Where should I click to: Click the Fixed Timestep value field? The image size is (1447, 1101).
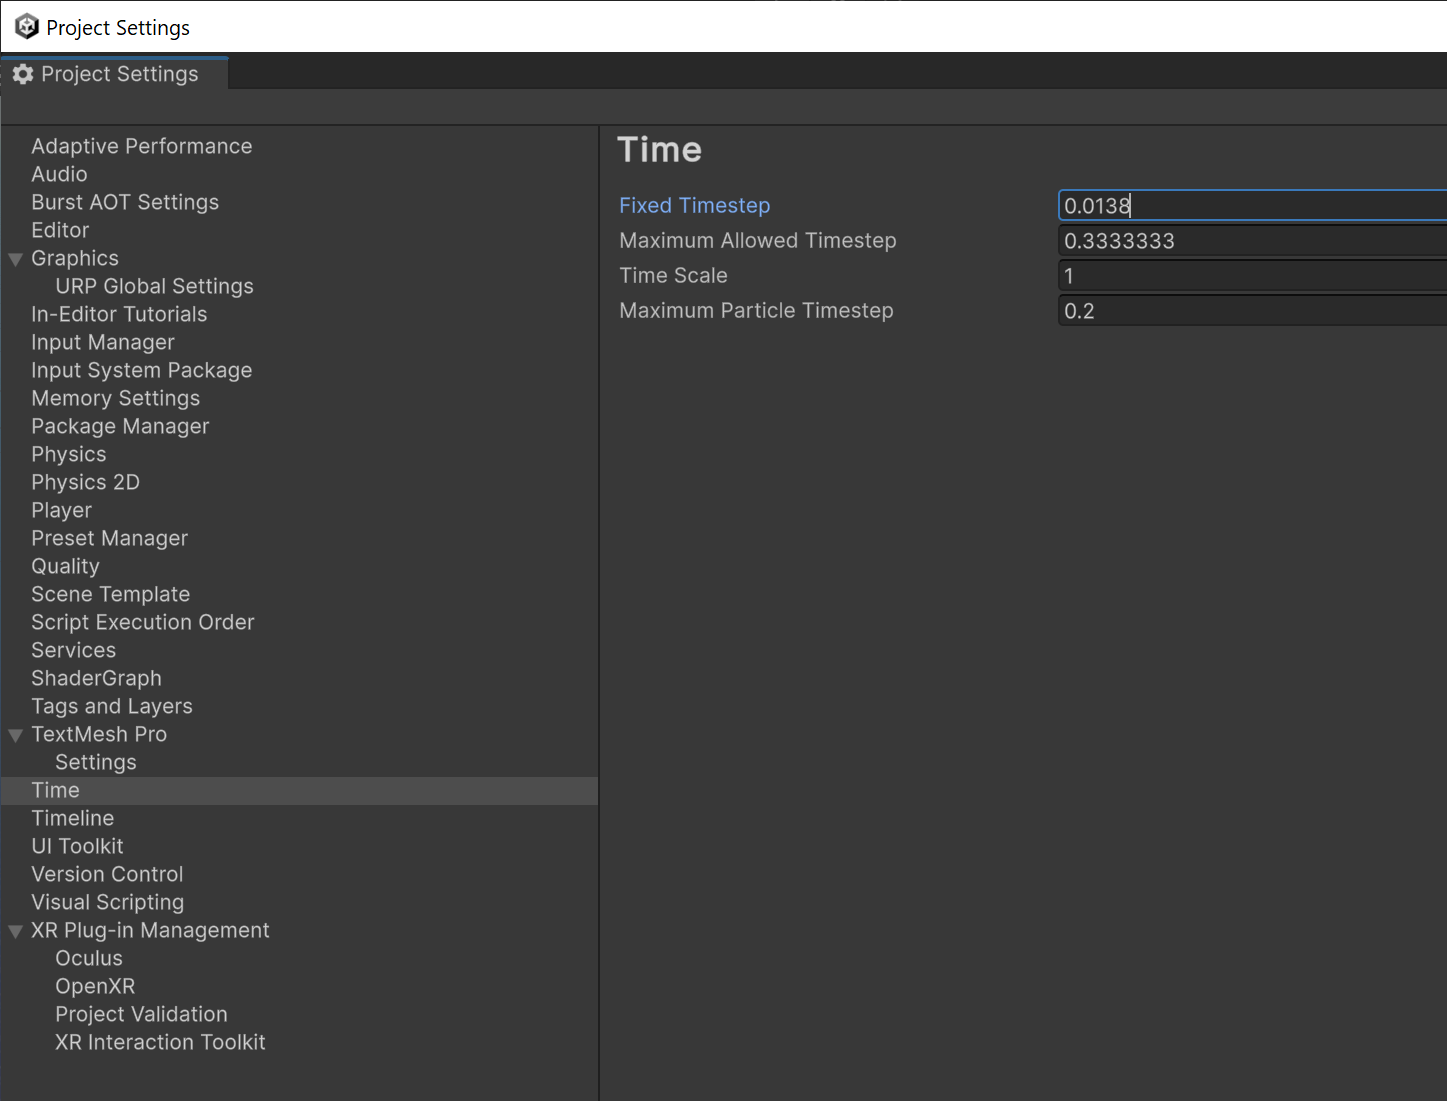pos(1252,205)
